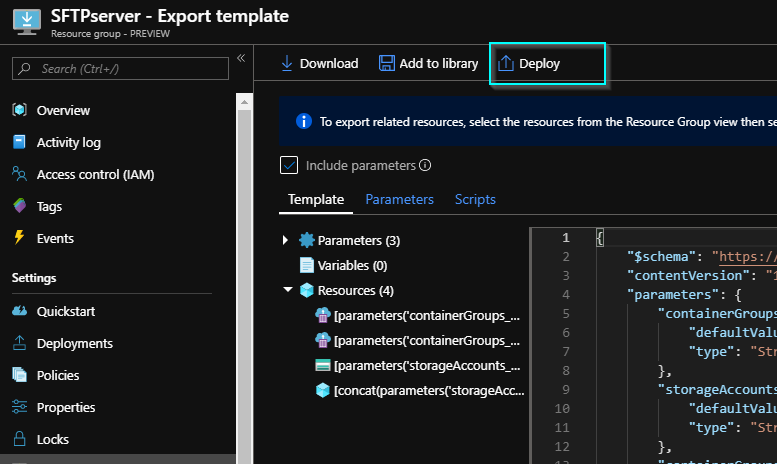The image size is (777, 464).
Task: Open Activity log in the sidebar
Action: click(68, 143)
